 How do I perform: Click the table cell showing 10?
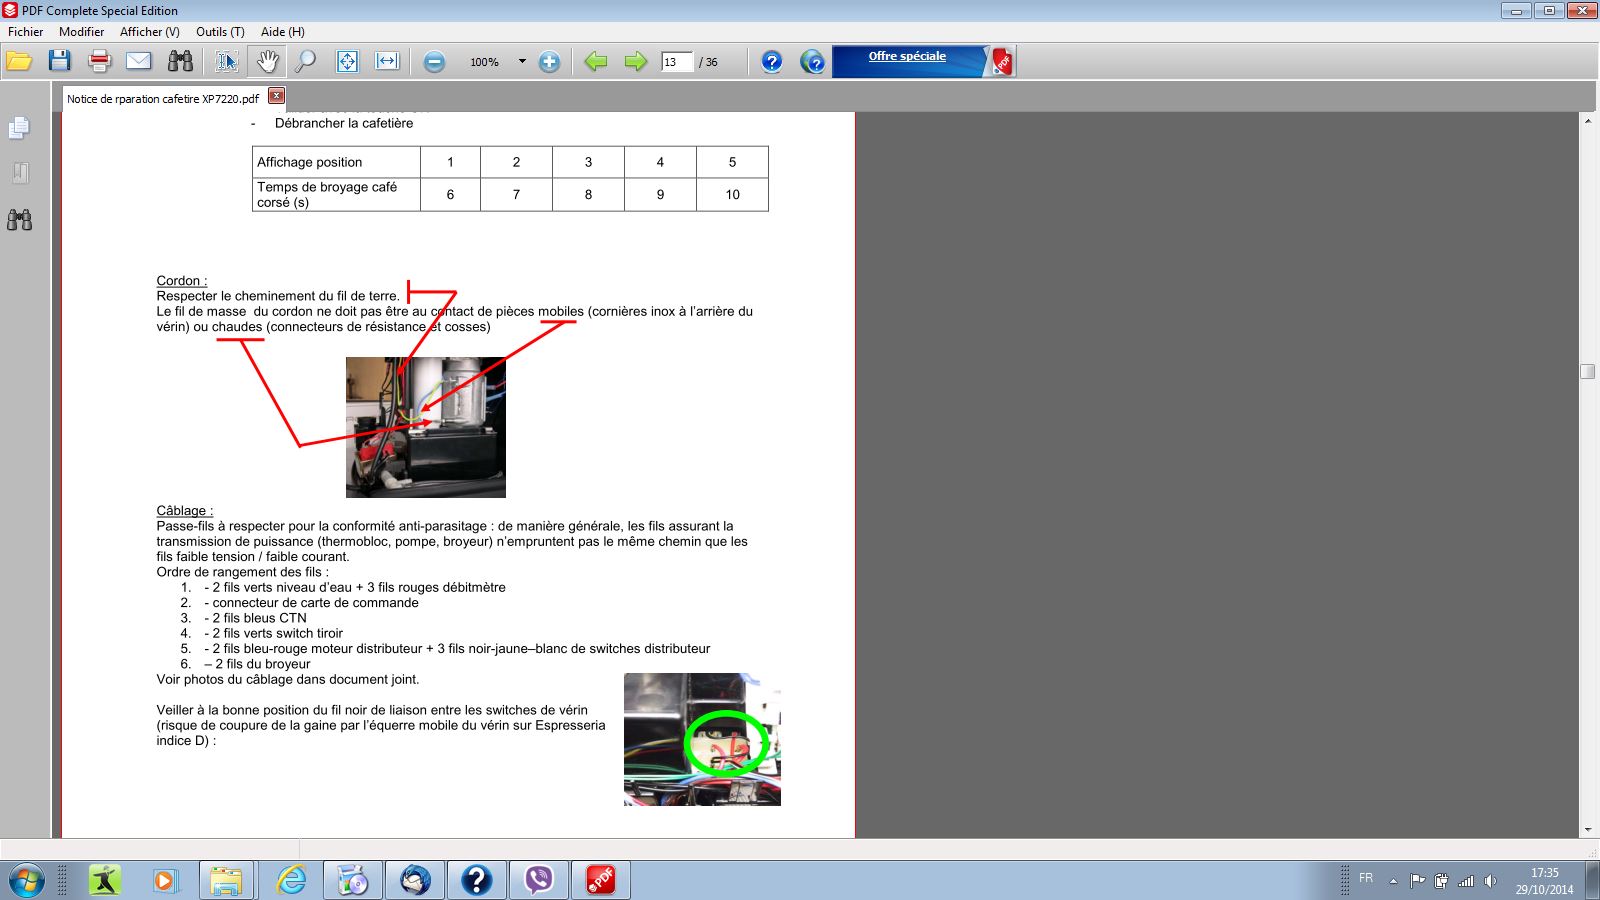tap(733, 195)
